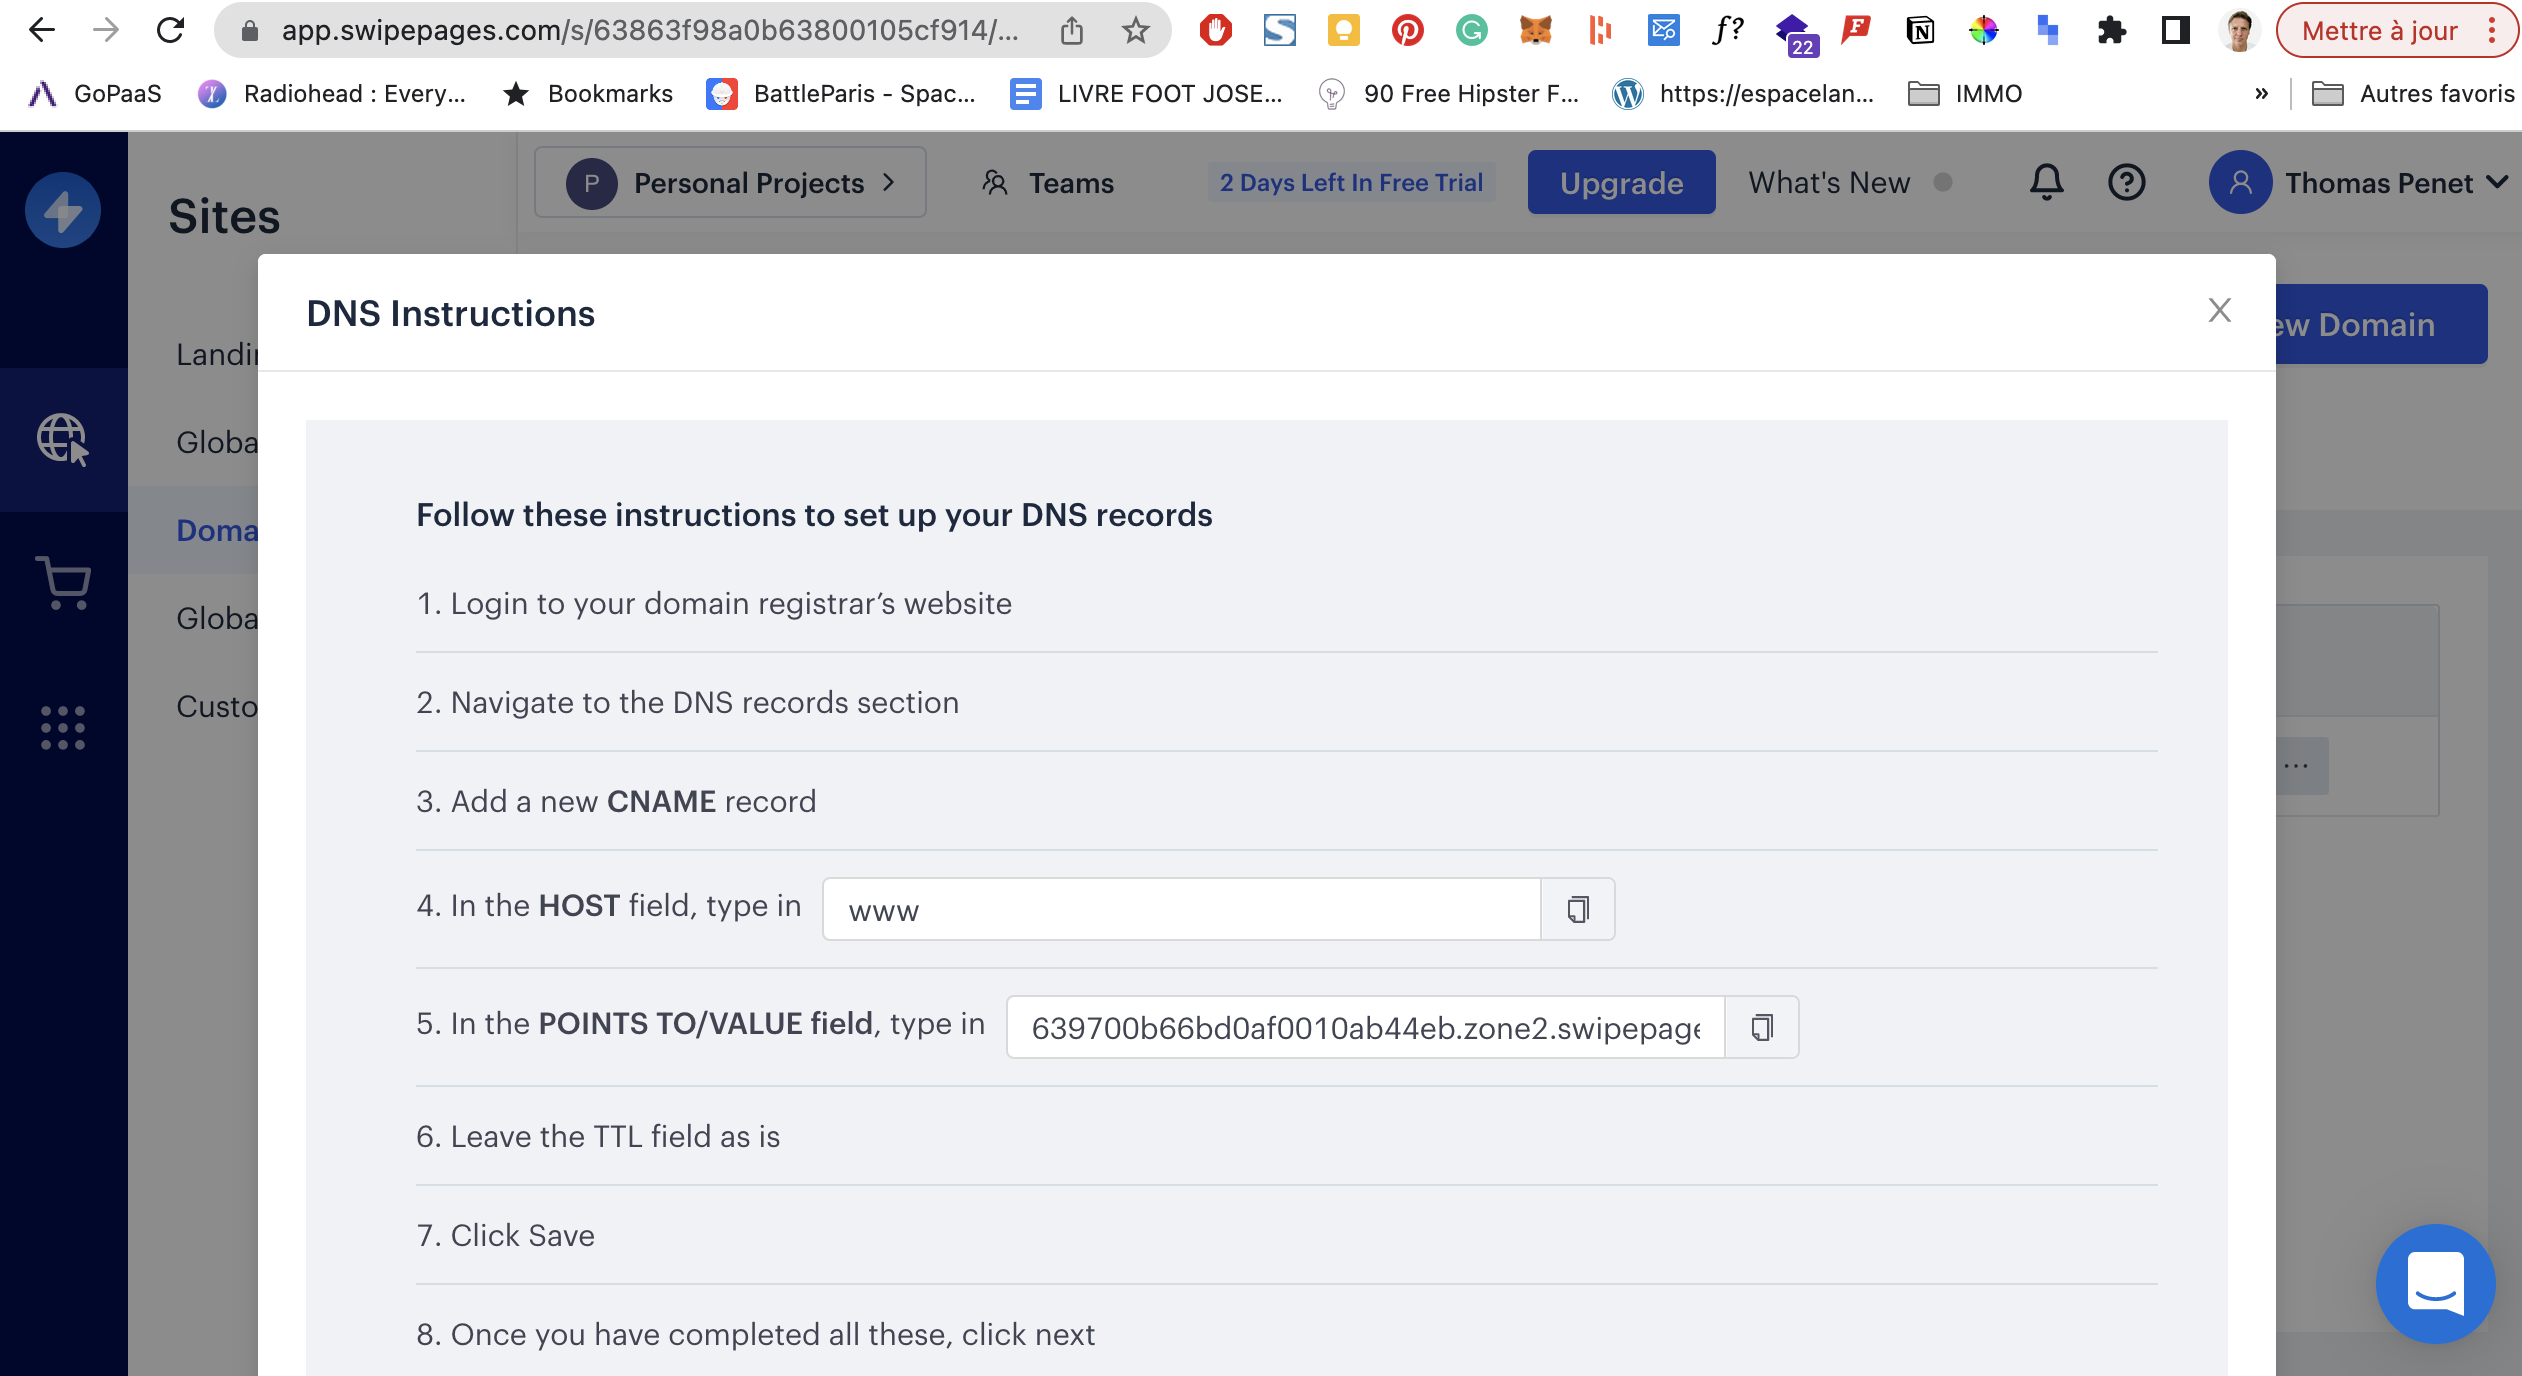Click inside the HOST value input
2522x1376 pixels.
(1180, 909)
